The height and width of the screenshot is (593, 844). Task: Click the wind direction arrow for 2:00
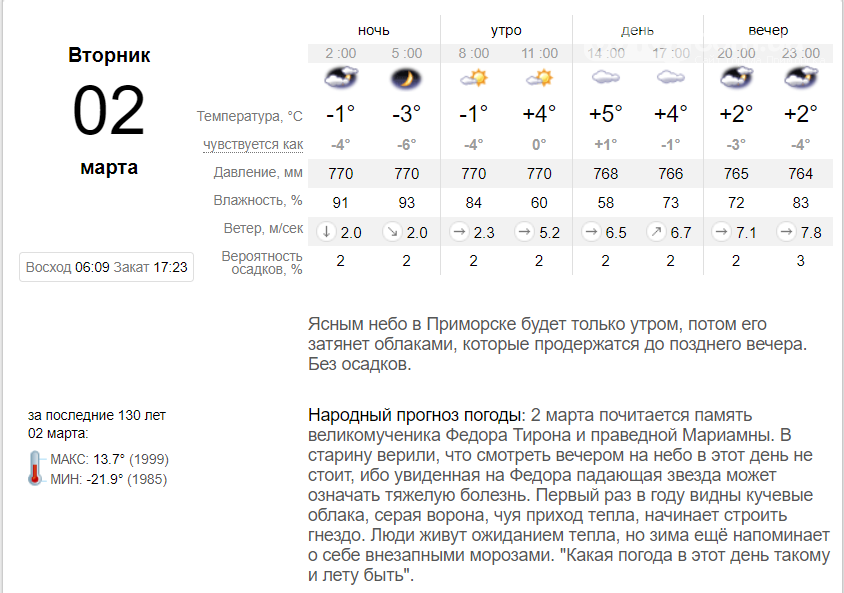click(x=326, y=232)
